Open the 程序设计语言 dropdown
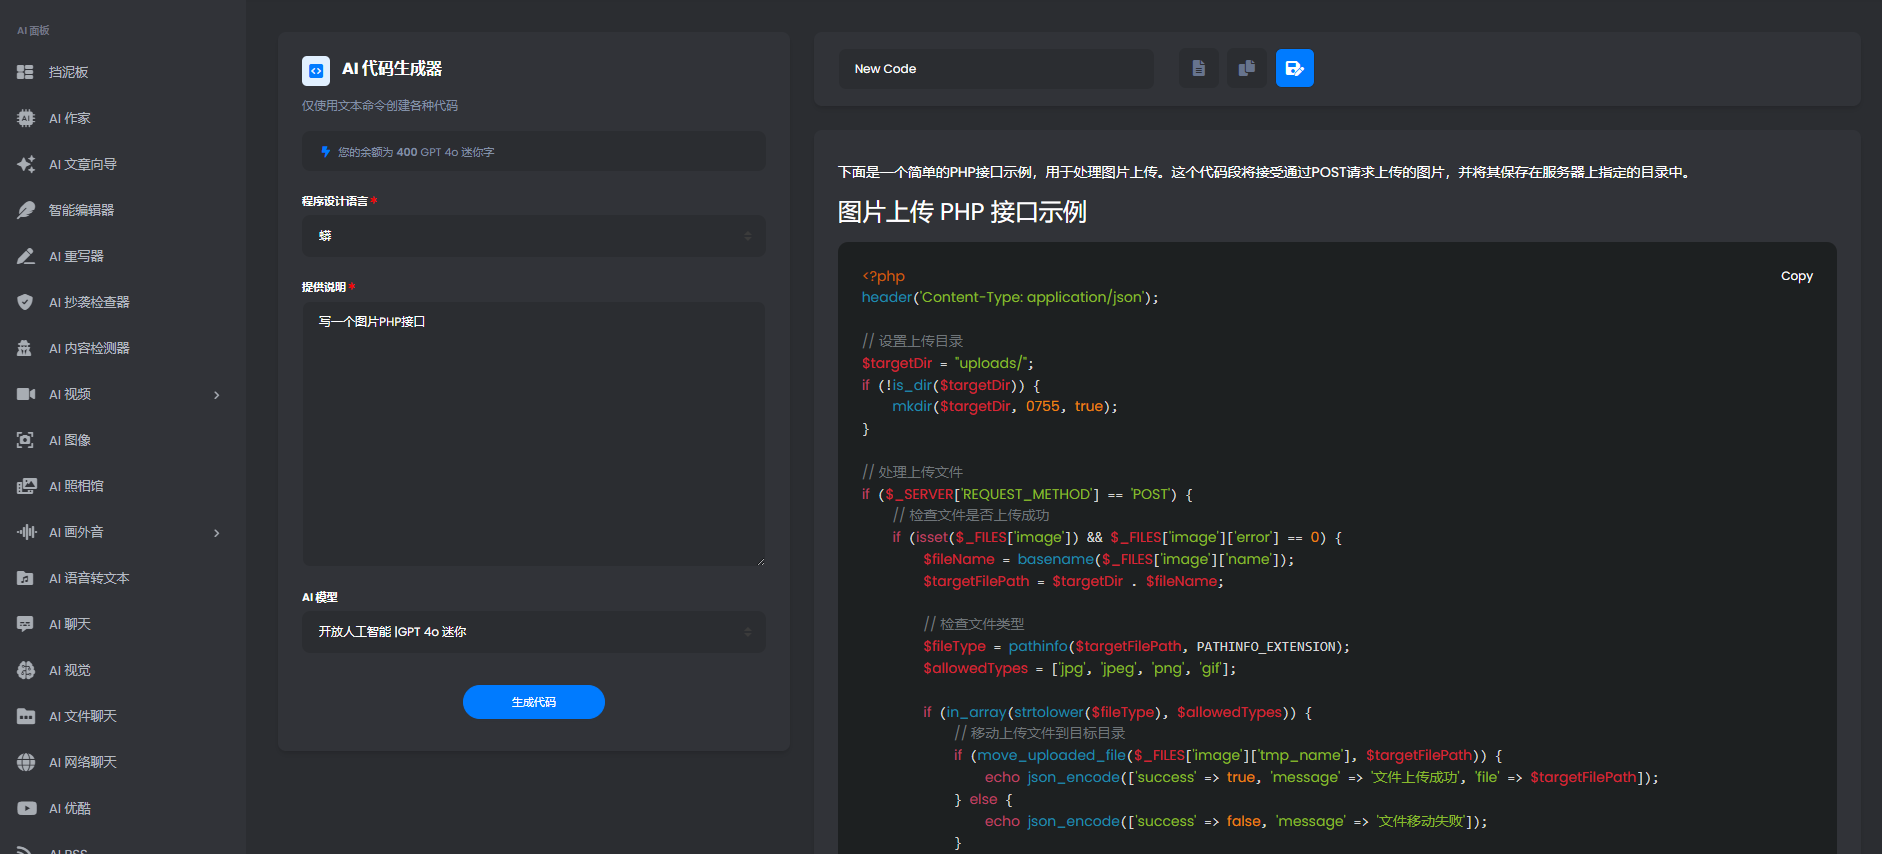The width and height of the screenshot is (1882, 854). click(533, 236)
